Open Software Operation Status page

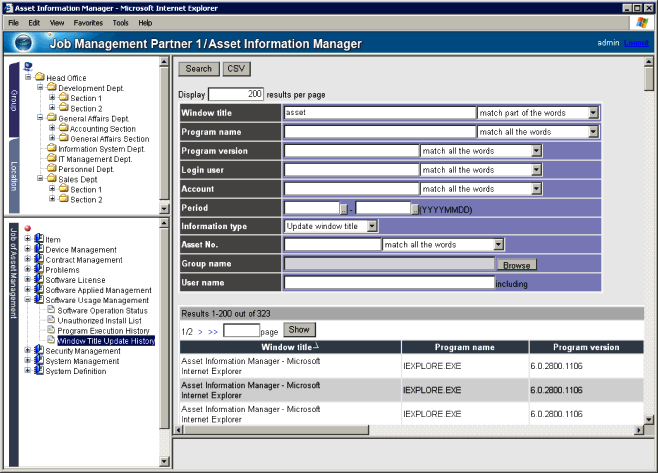tap(102, 310)
